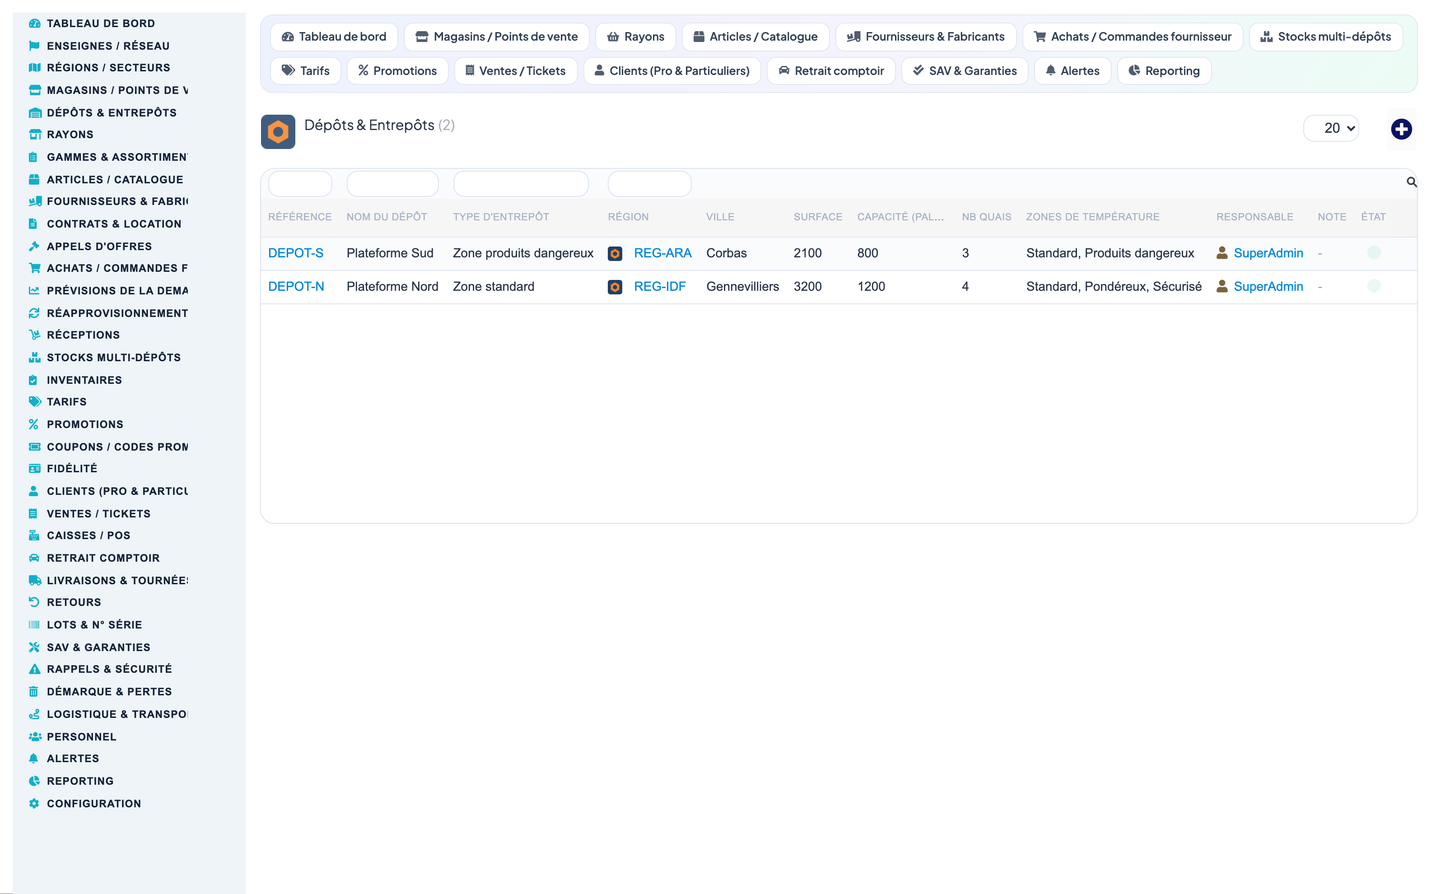The width and height of the screenshot is (1445, 894).
Task: Click the user icon beside DEPOT-N SuperAdmin
Action: click(x=1222, y=286)
